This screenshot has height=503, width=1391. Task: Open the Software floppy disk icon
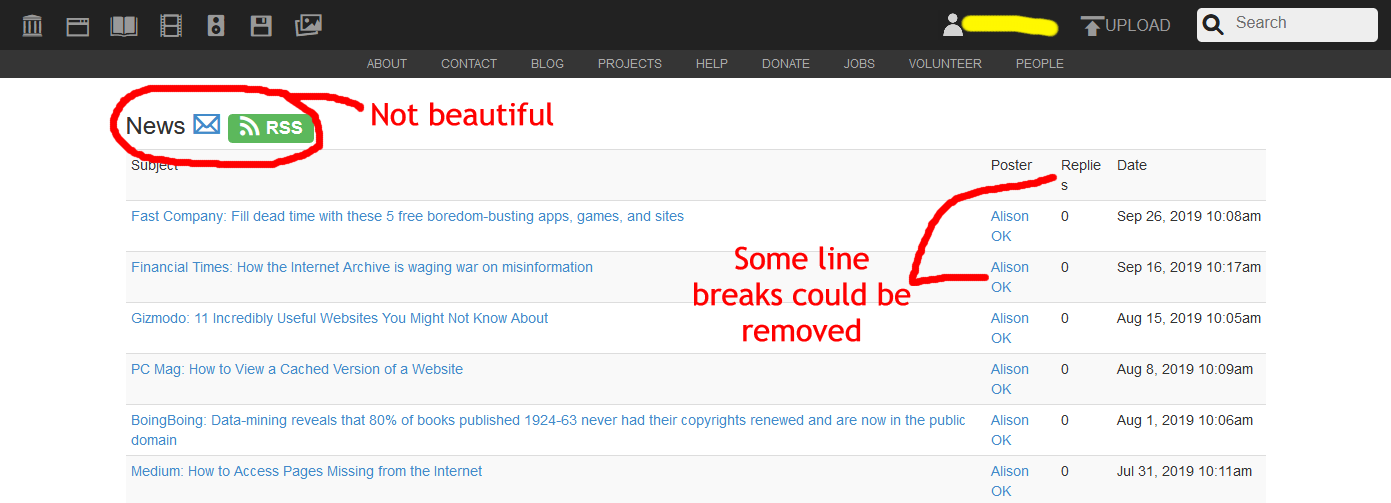261,26
